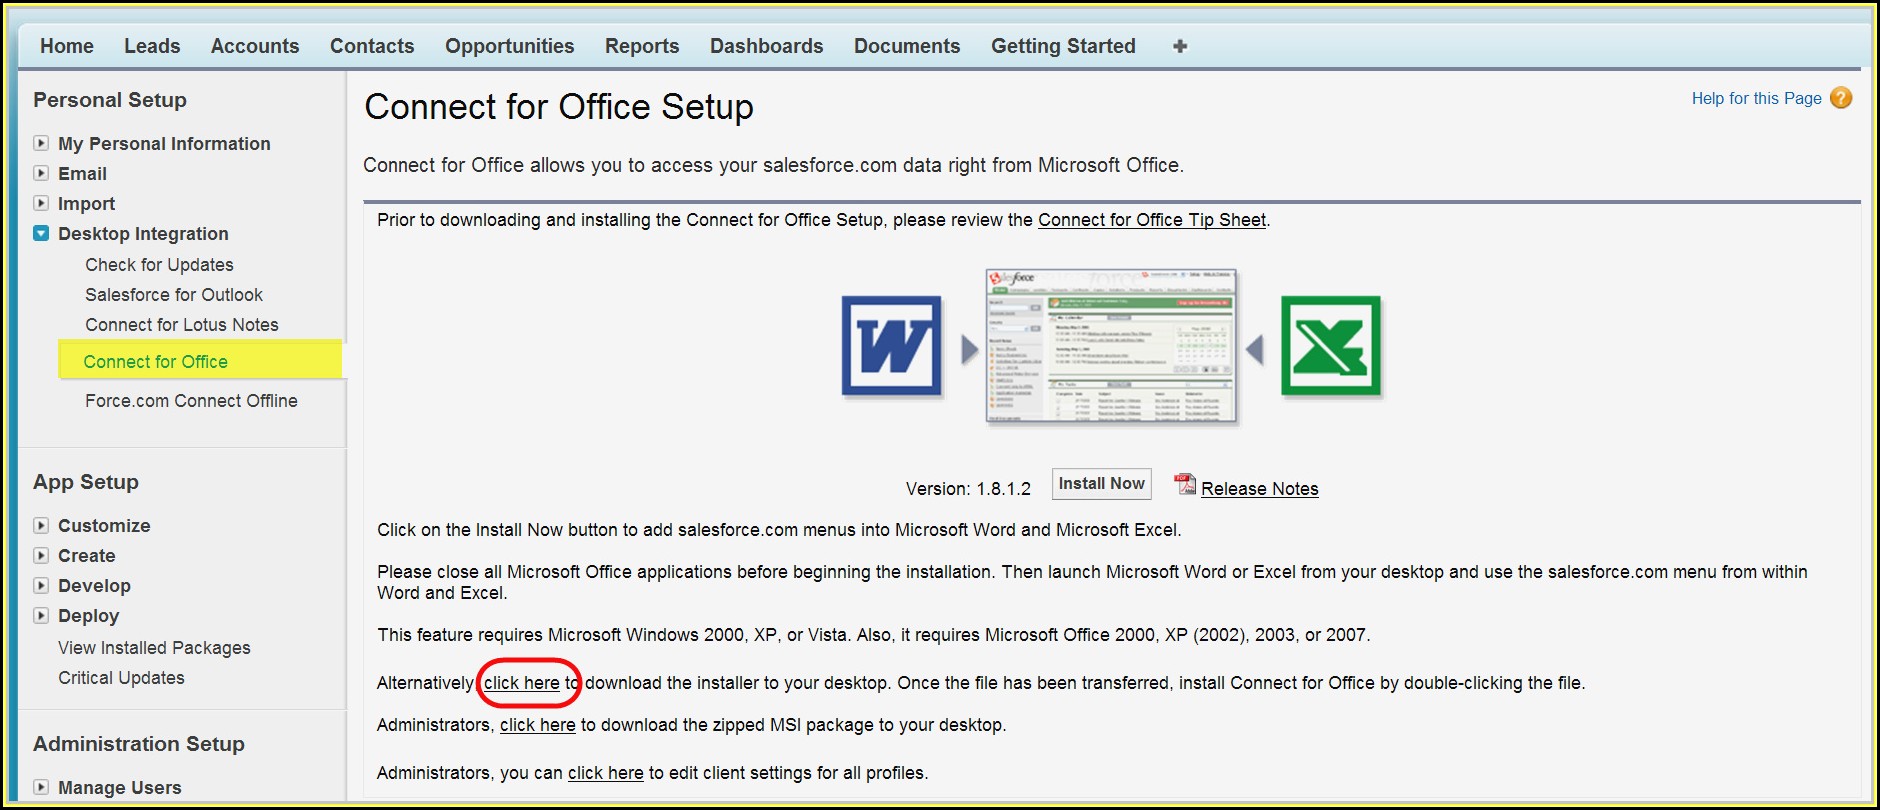Collapse the Desktop Integration section
Image resolution: width=1880 pixels, height=810 pixels.
(x=41, y=233)
